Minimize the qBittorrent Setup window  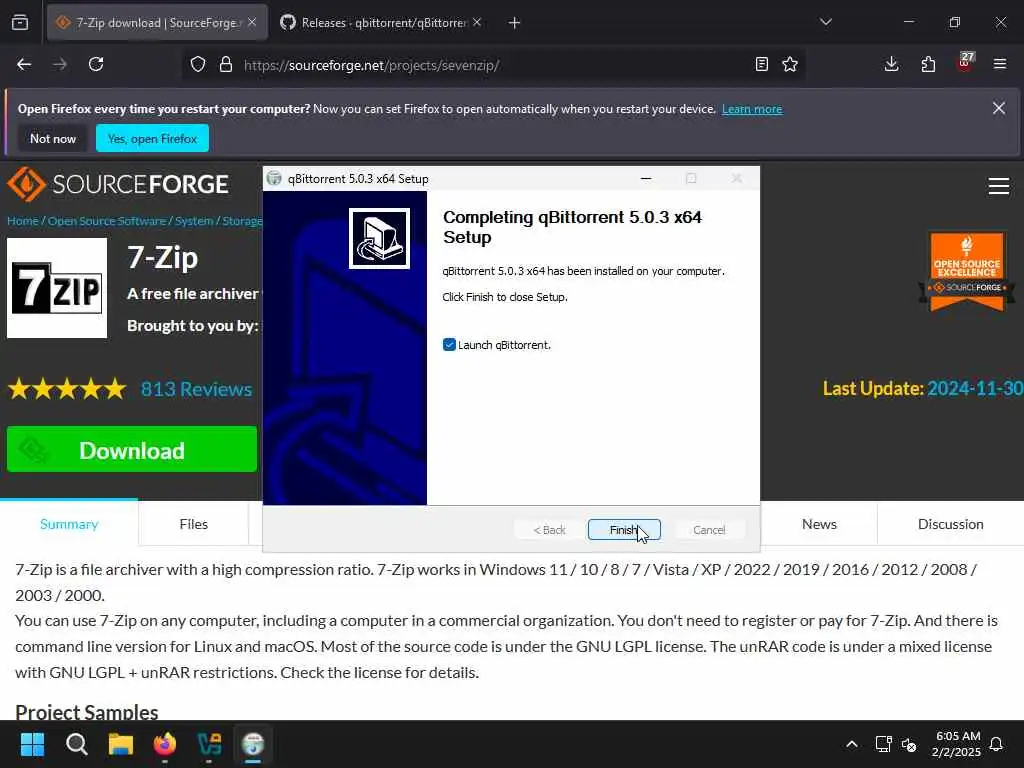[x=646, y=178]
